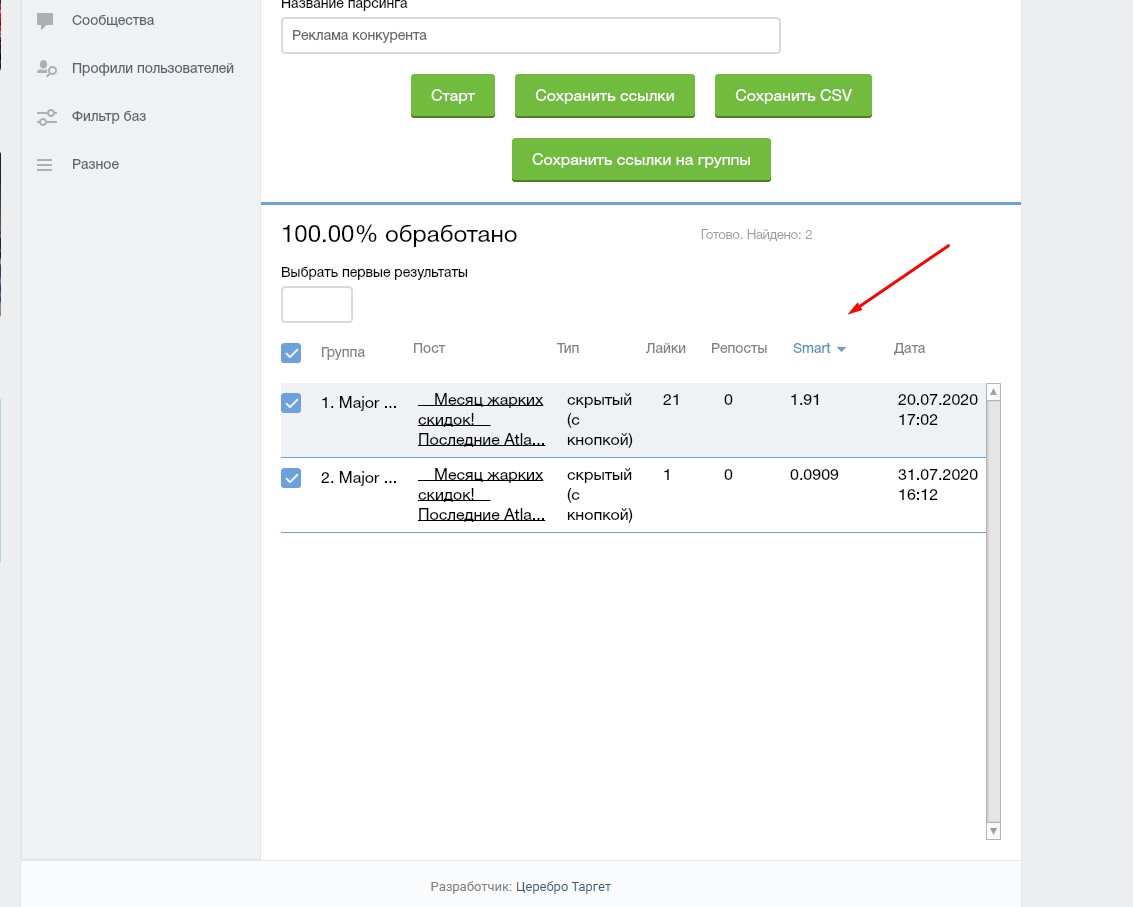Screen dimensions: 1133x907
Task: Uncheck the second result row checkbox
Action: [291, 478]
